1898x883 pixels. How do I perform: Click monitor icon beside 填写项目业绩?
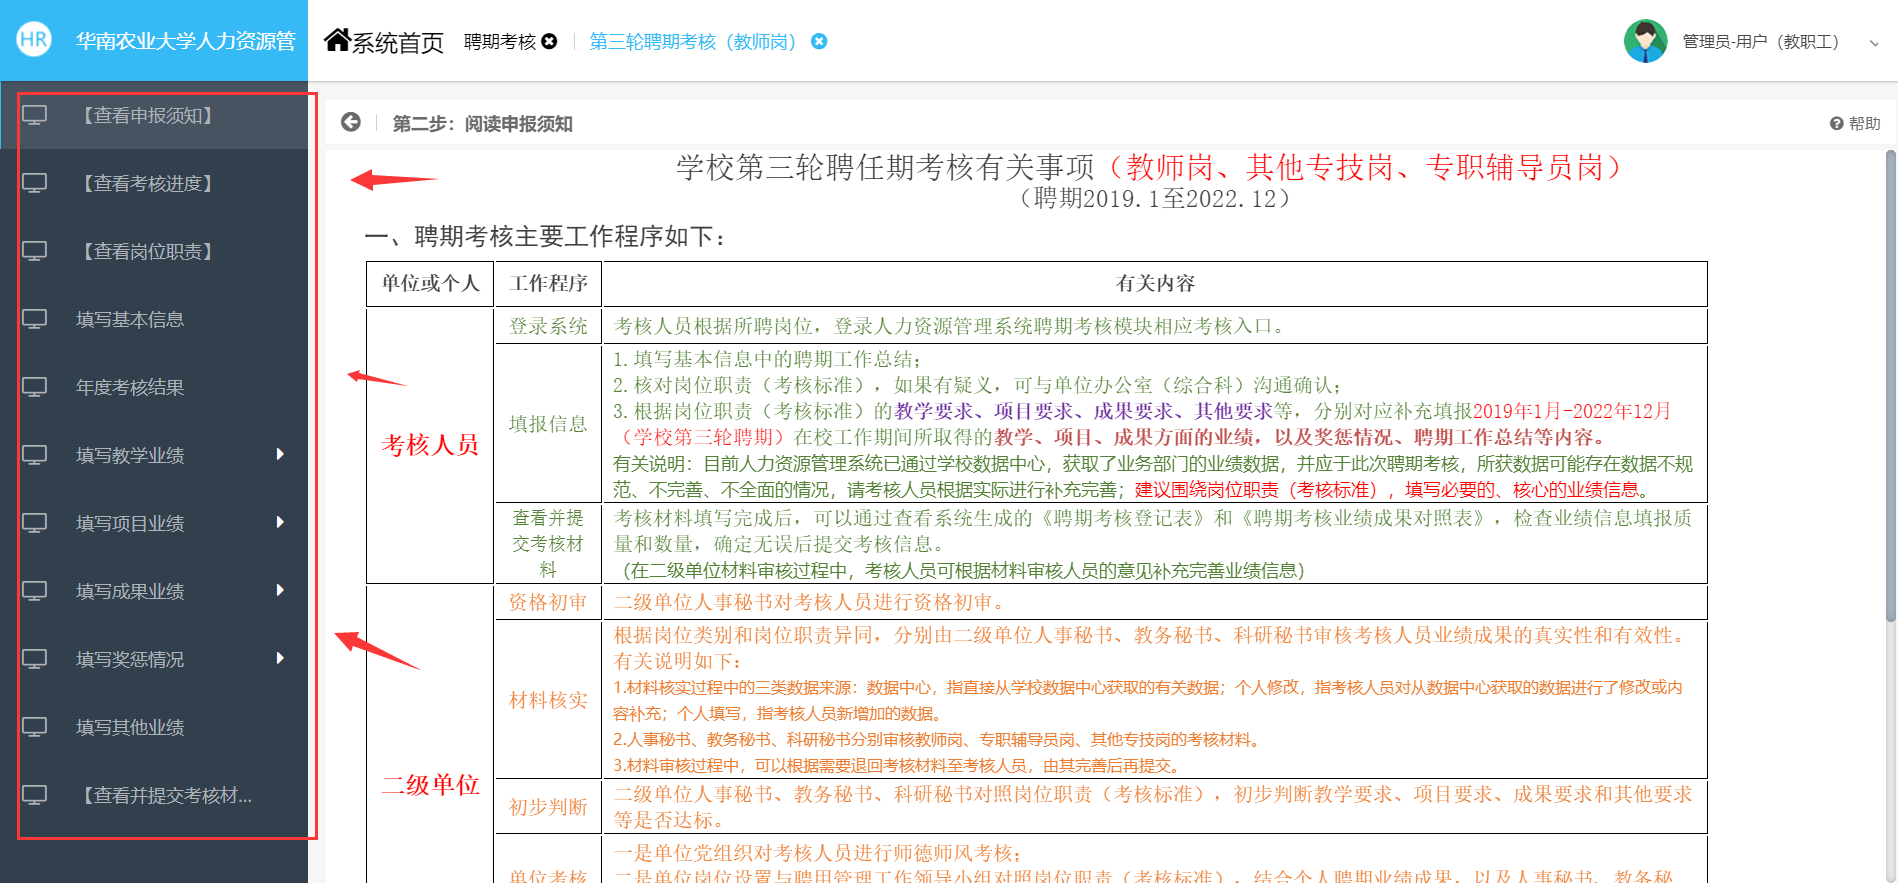click(35, 524)
